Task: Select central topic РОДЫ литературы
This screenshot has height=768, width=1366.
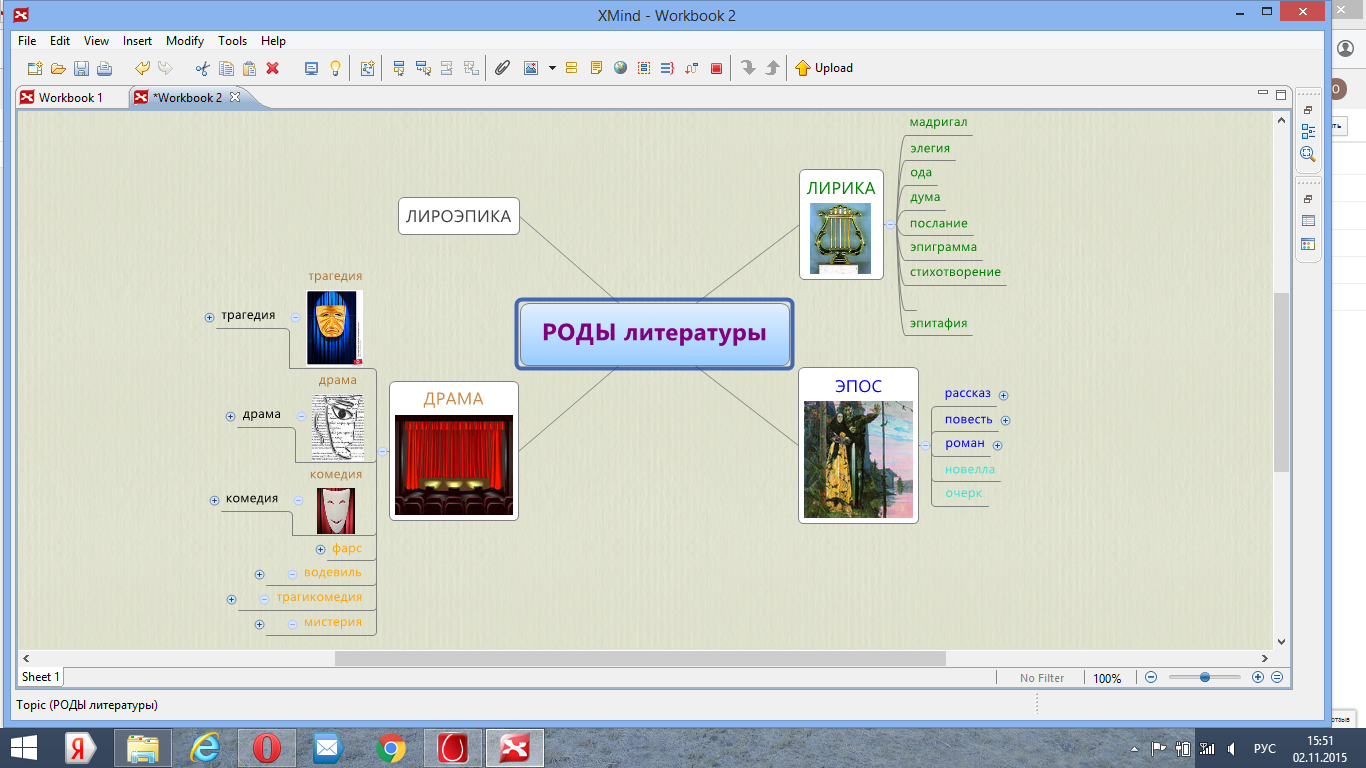Action: pos(655,333)
